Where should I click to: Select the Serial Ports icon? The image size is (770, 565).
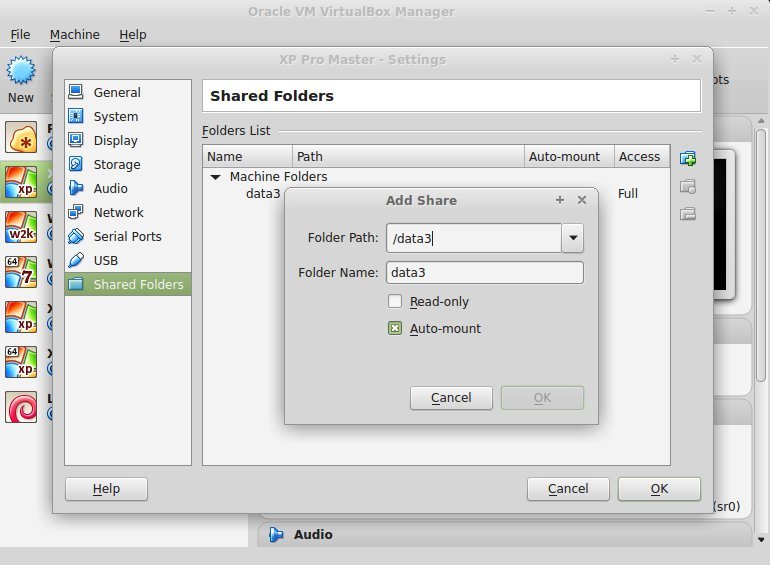[x=76, y=236]
